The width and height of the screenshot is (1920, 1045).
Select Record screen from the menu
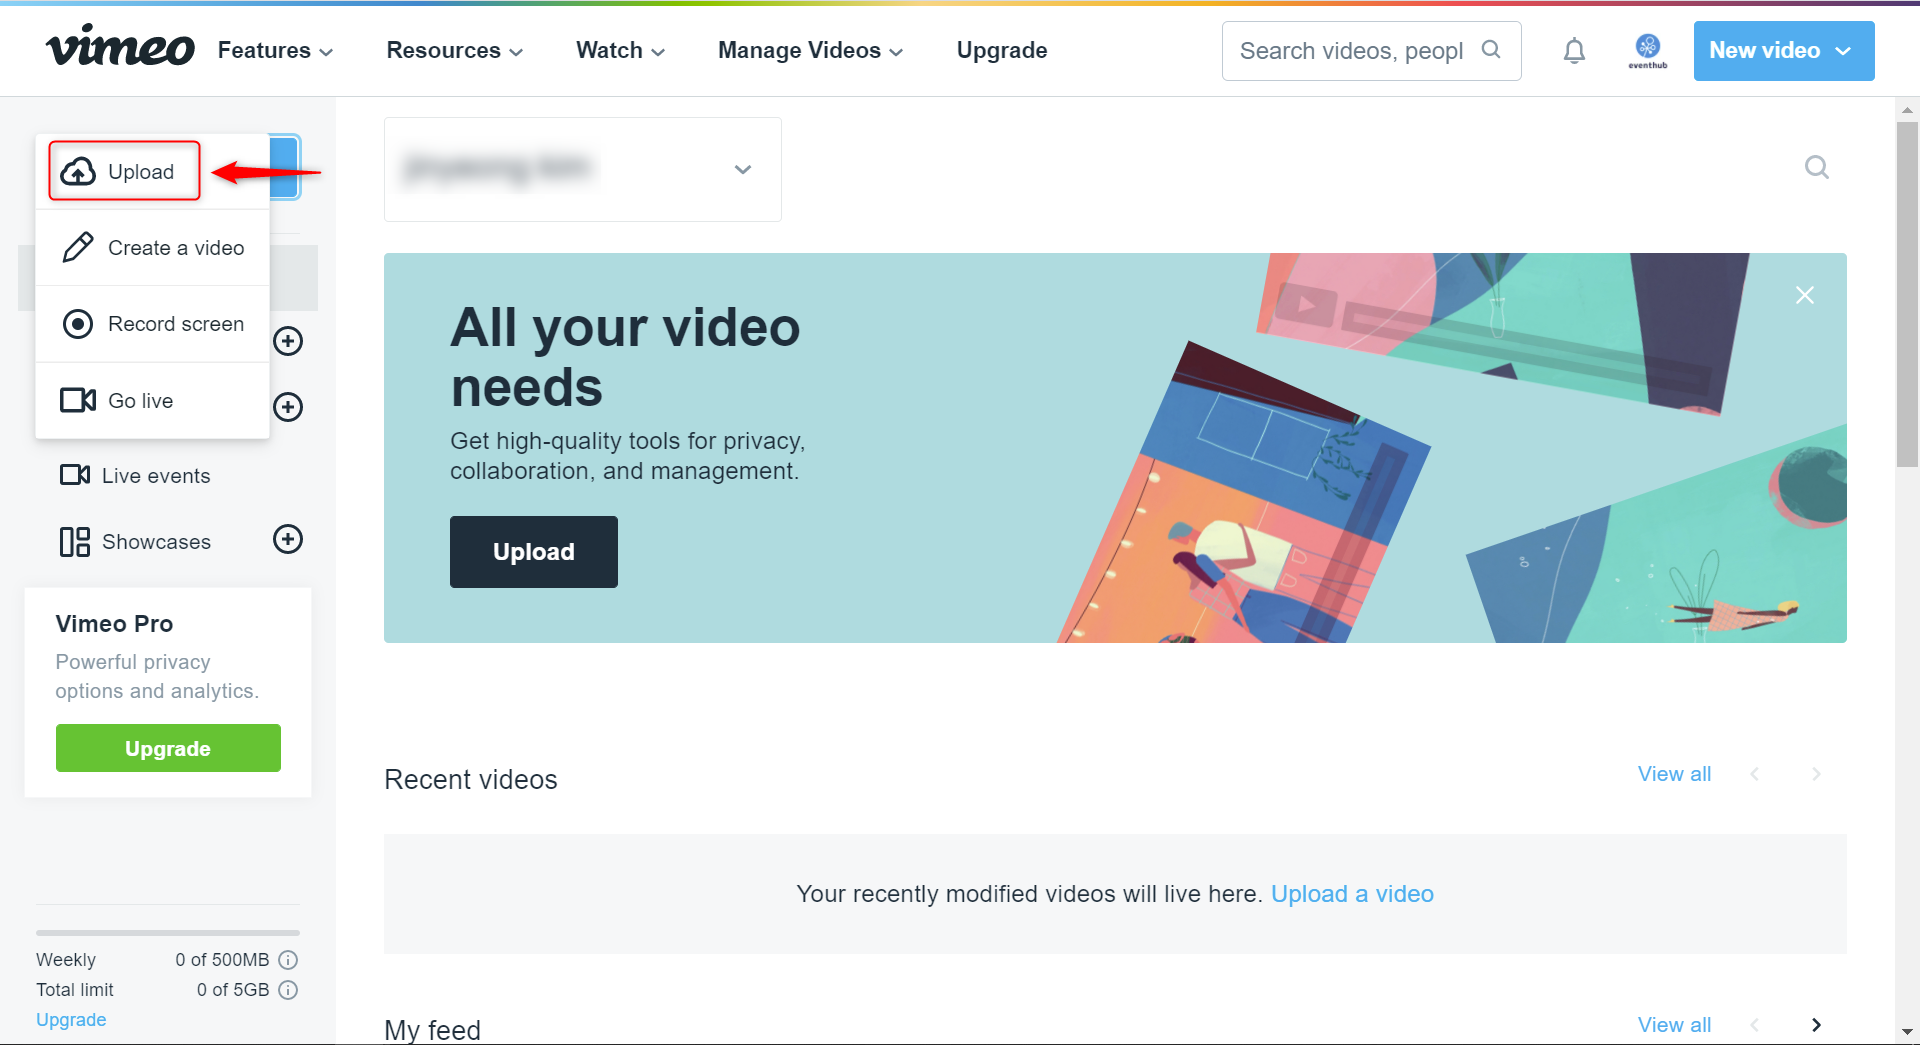tap(153, 324)
